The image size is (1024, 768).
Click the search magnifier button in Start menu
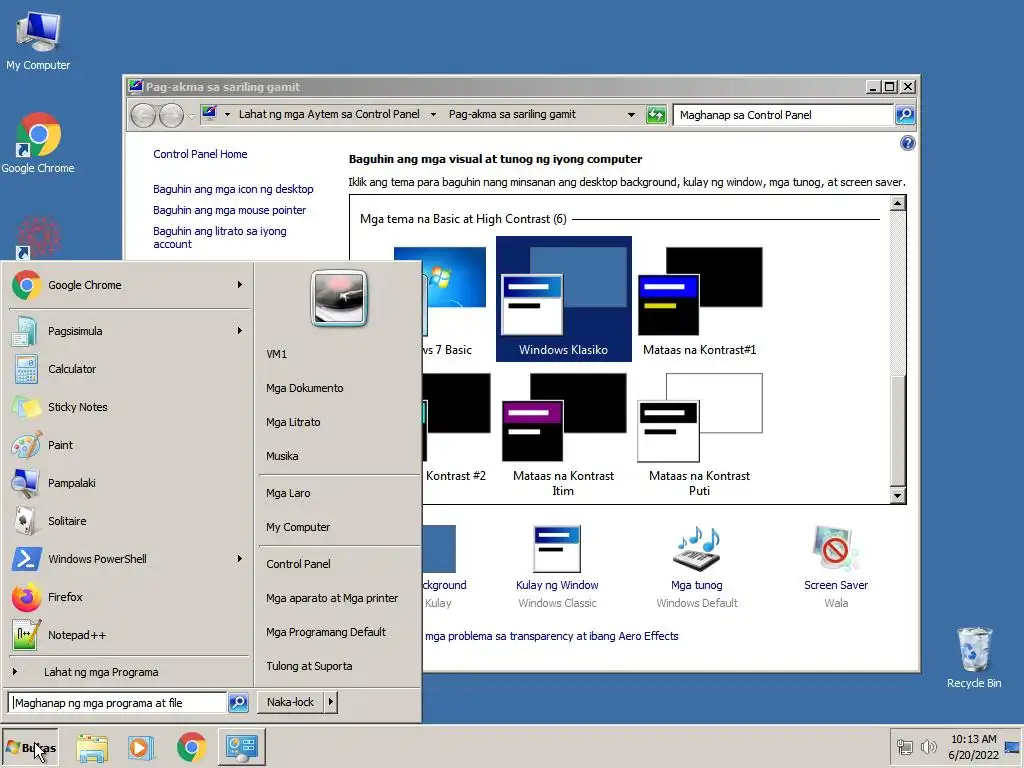238,703
